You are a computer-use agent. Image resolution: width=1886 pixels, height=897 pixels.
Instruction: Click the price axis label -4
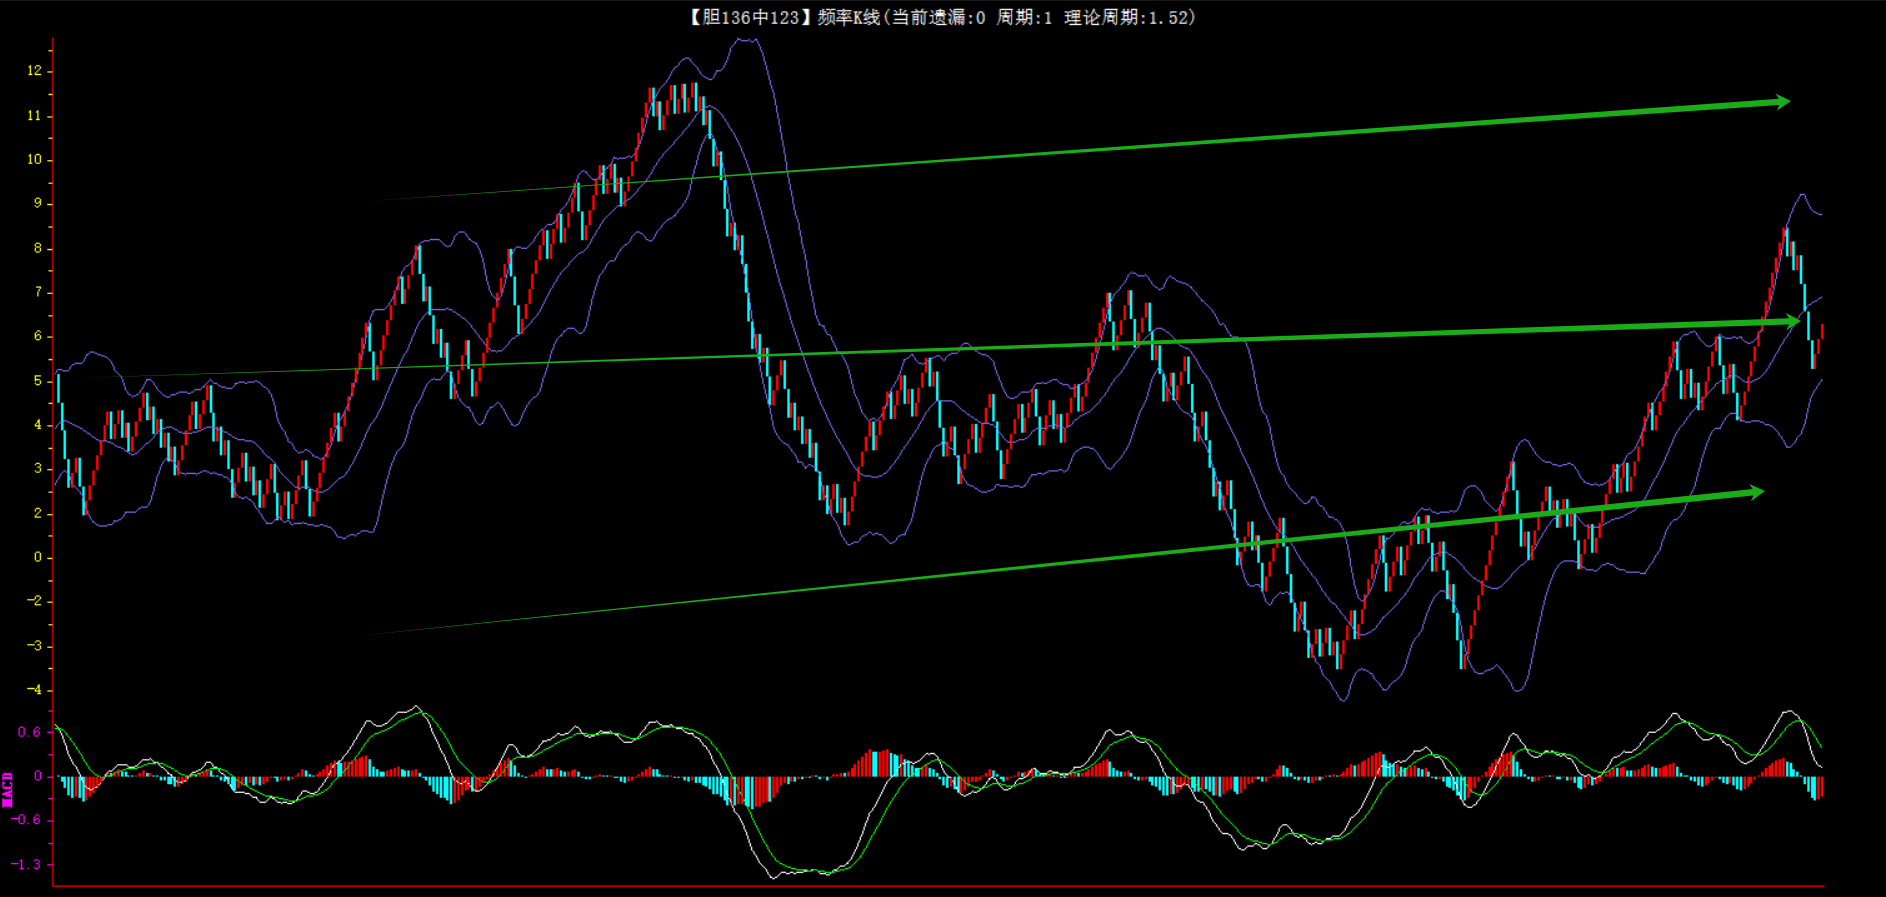coord(35,690)
